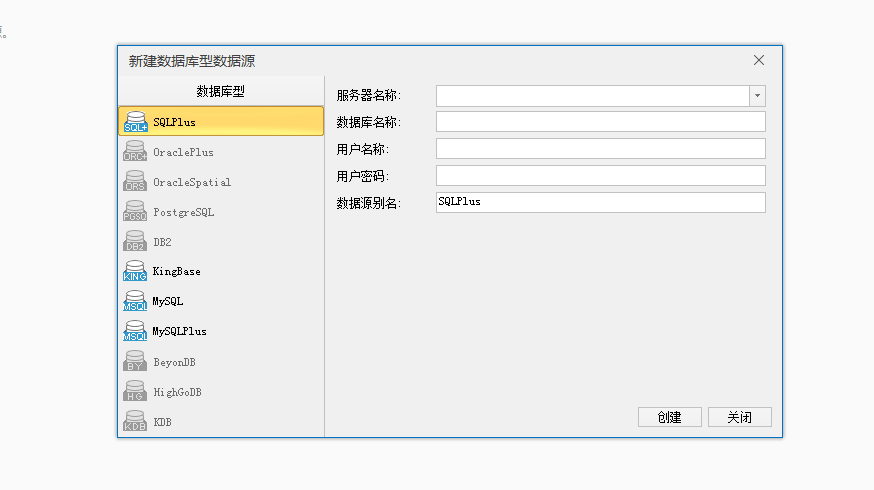Click the OraclePlus database icon
The width and height of the screenshot is (874, 490).
click(x=135, y=152)
